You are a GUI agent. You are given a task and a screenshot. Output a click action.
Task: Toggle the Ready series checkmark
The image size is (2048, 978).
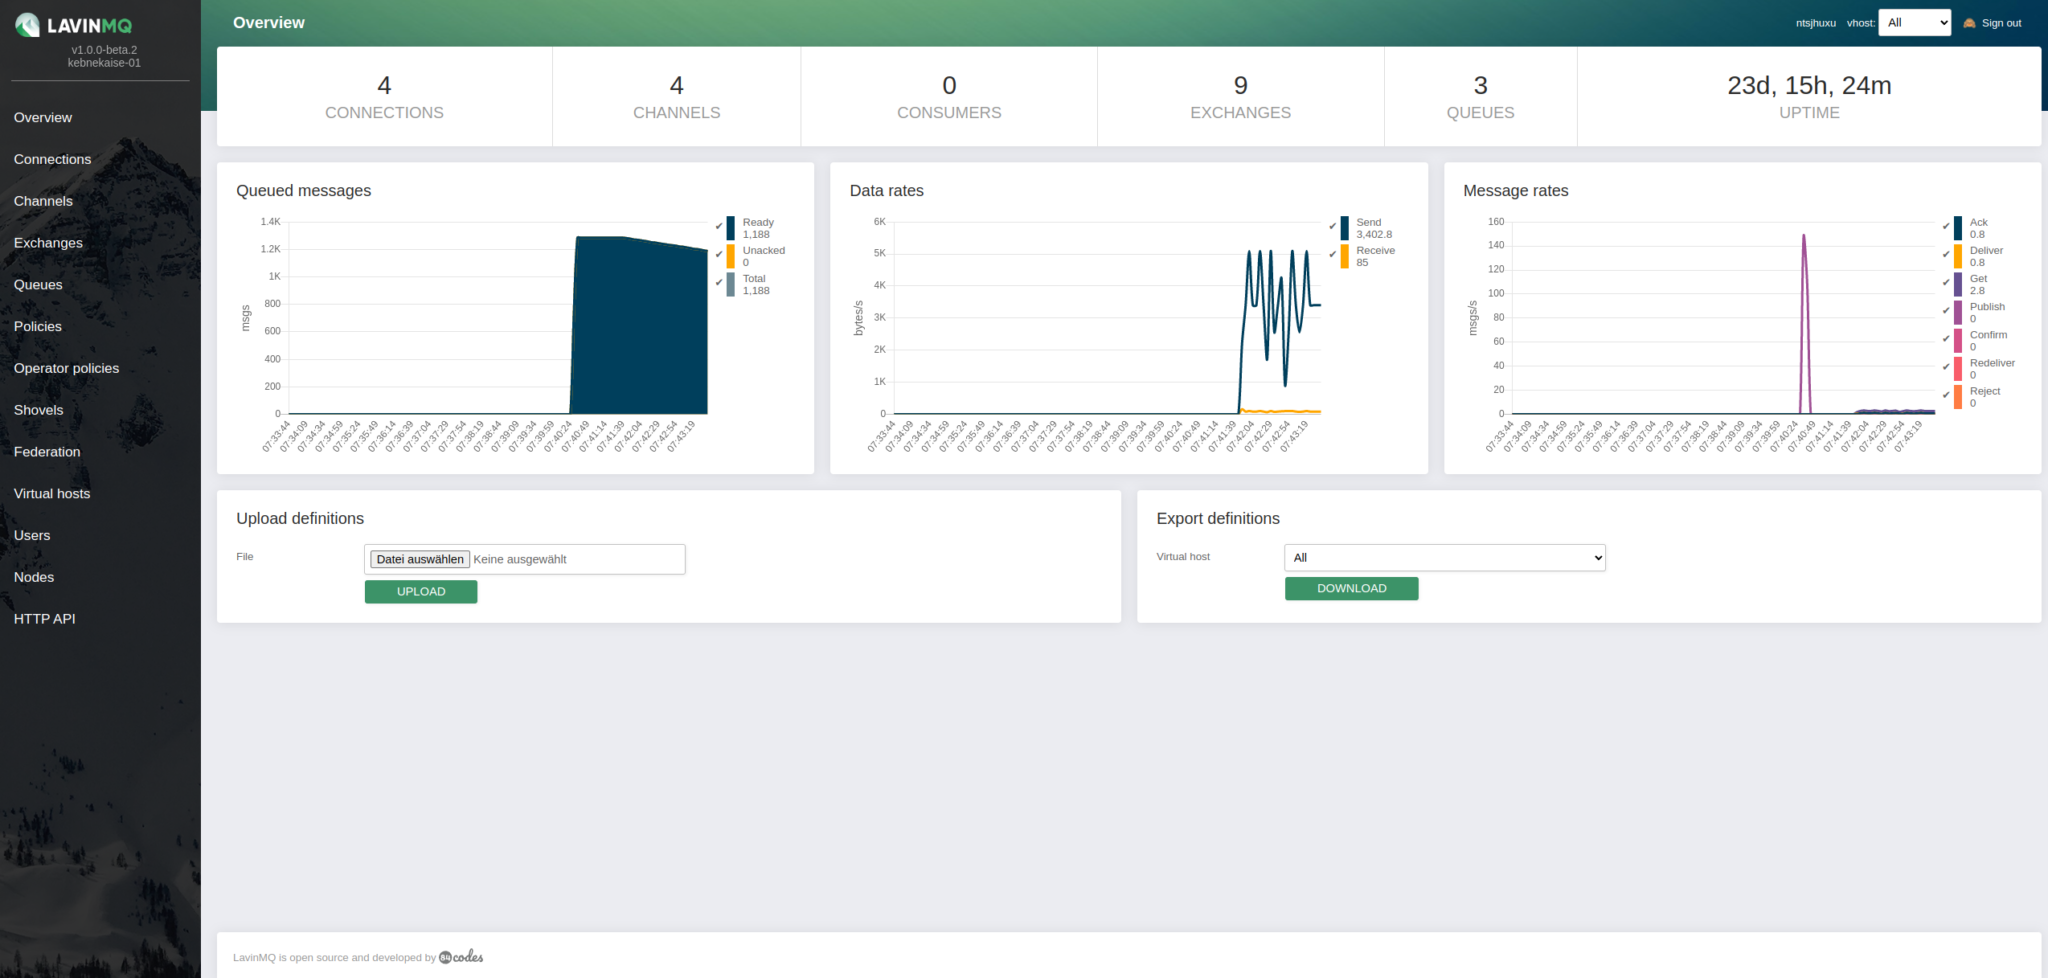click(719, 227)
